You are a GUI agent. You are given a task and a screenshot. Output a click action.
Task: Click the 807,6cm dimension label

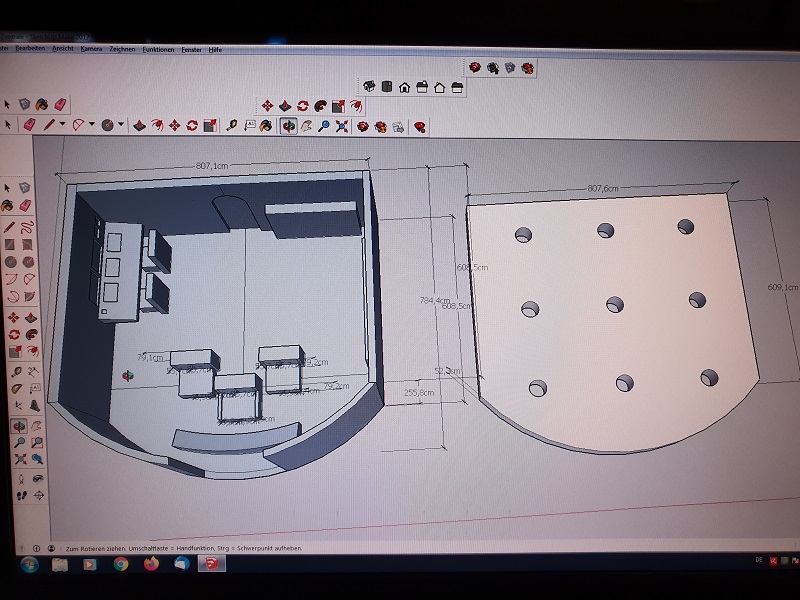click(602, 188)
